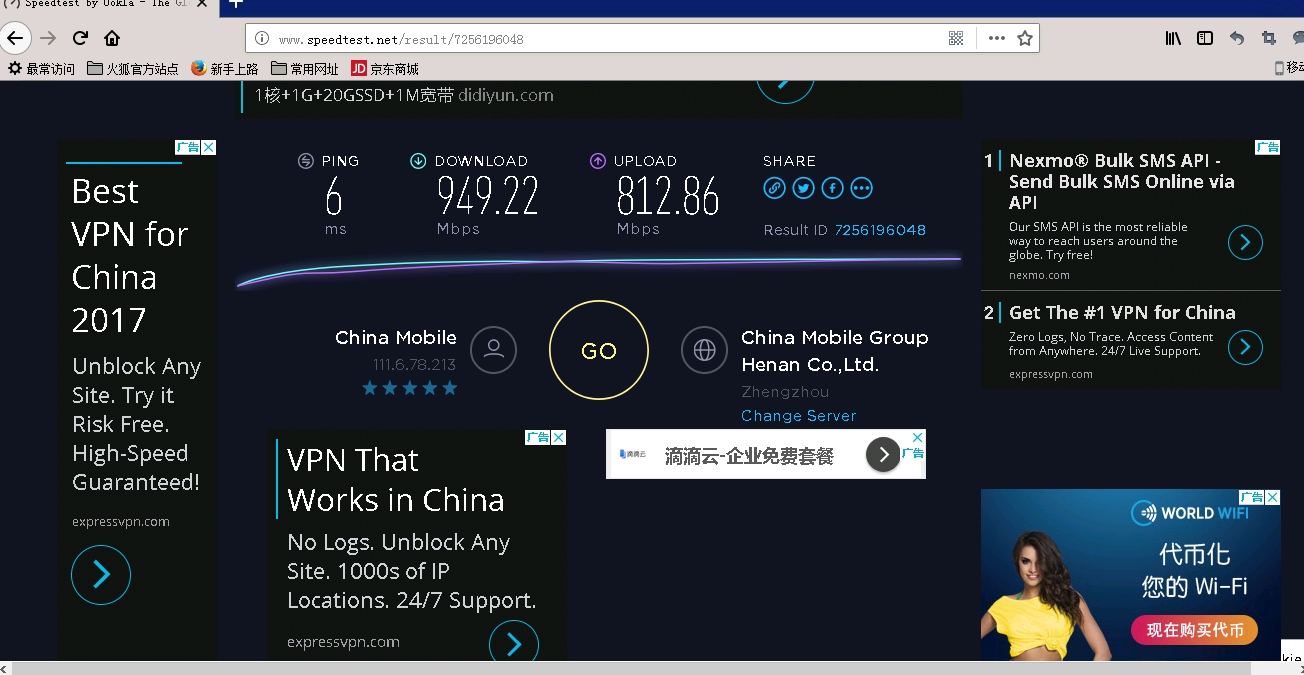1304x675 pixels.
Task: Open the Firefox Library menu
Action: 1173,38
